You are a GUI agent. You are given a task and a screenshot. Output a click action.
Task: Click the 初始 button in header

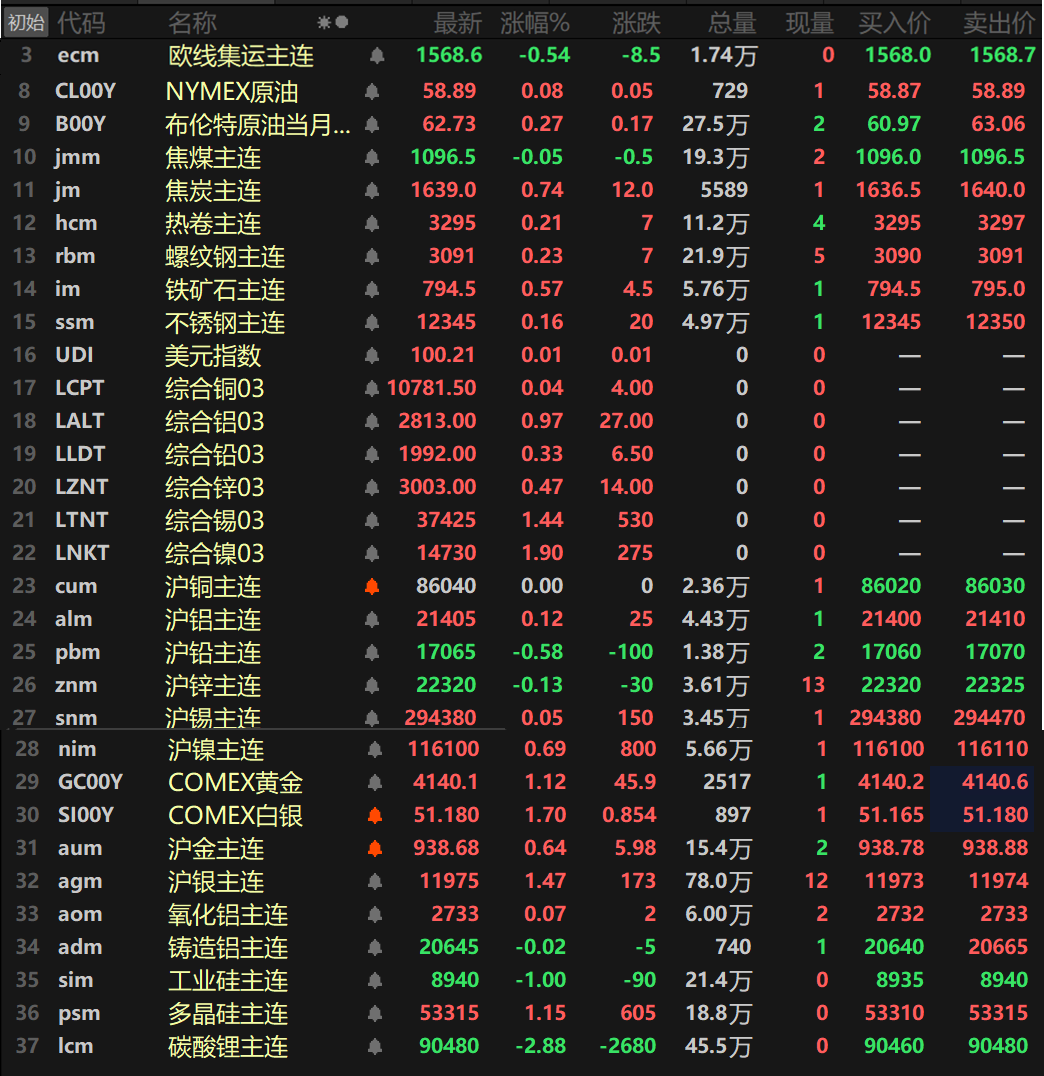26,22
